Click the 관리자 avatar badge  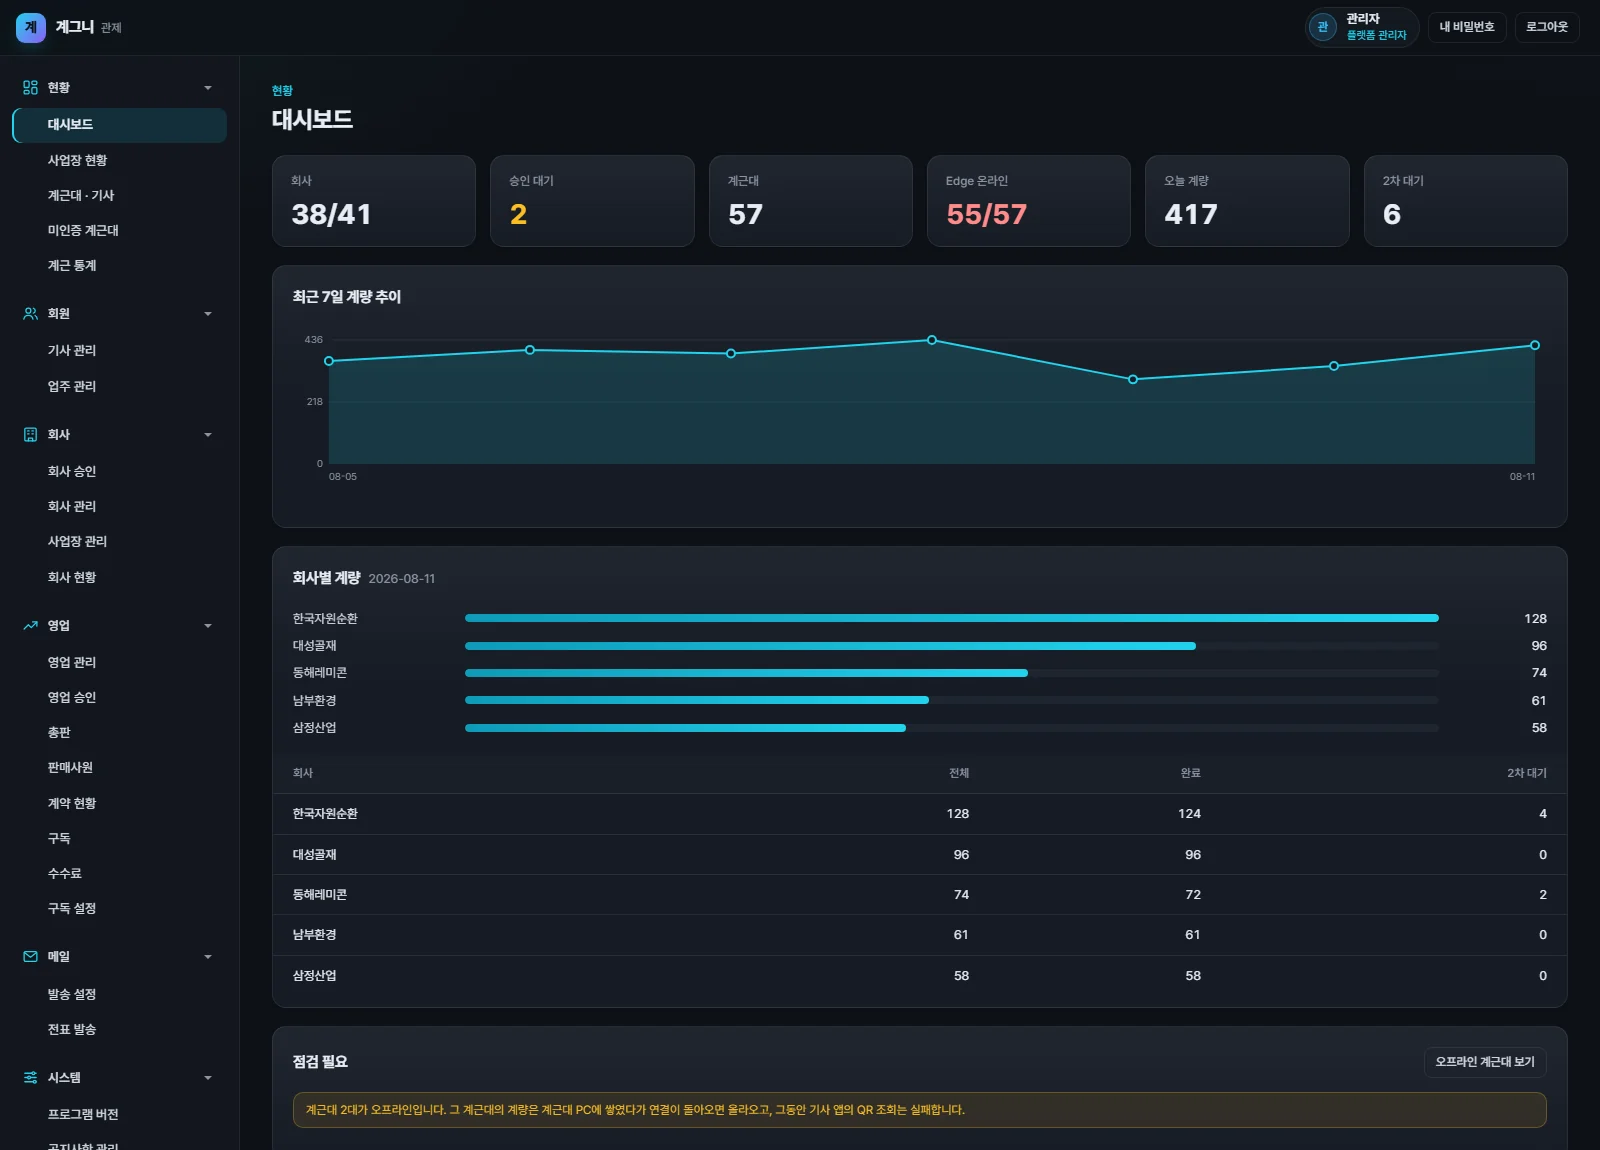pos(1323,27)
